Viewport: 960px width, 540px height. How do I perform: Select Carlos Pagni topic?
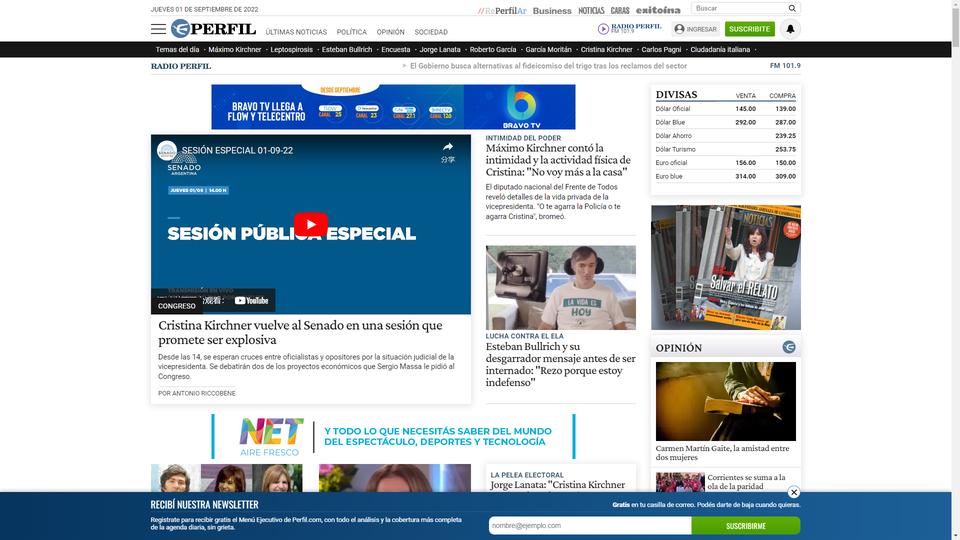tap(661, 50)
